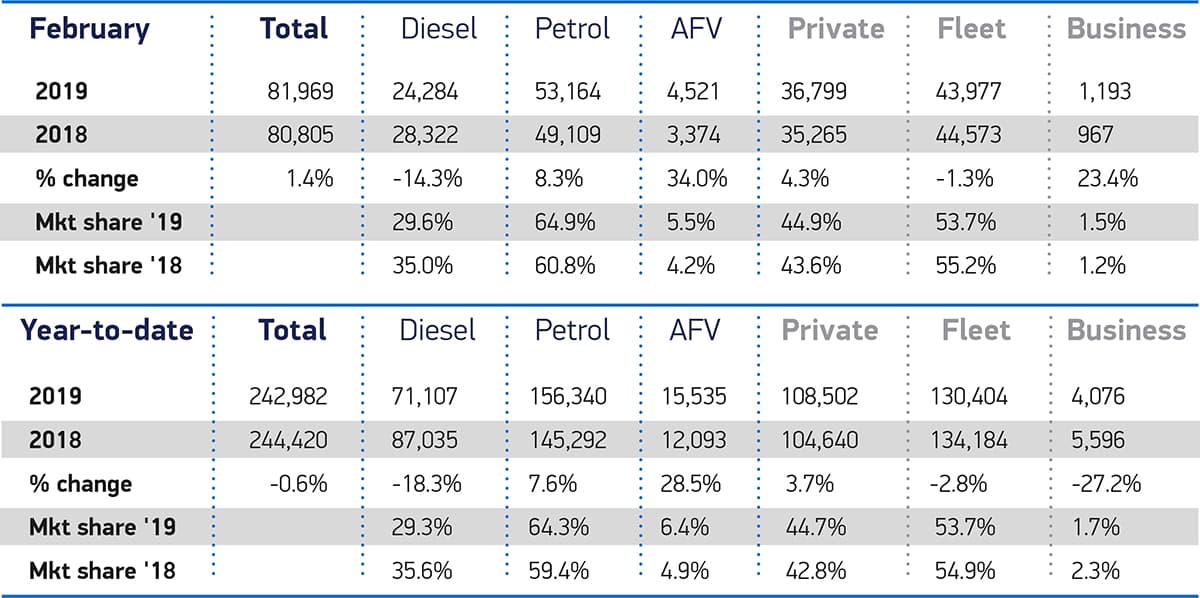Click the Private header in Year-to-date table
The image size is (1200, 598).
[x=829, y=330]
